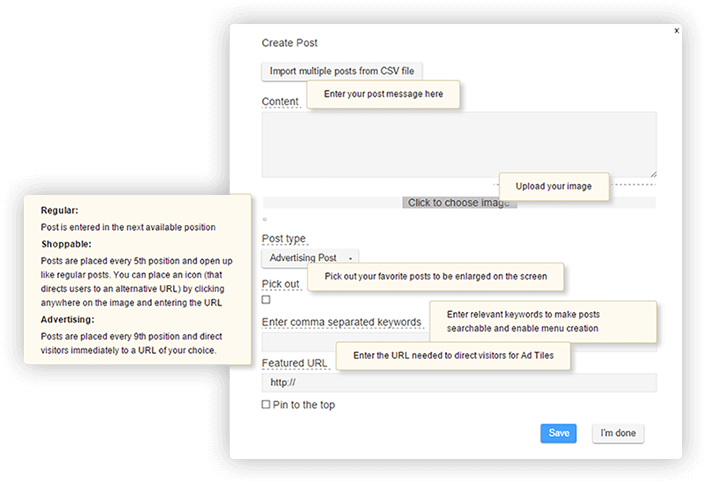Screen dimensions: 706x483
Task: Tick the Pick out checkbox
Action: [x=266, y=300]
